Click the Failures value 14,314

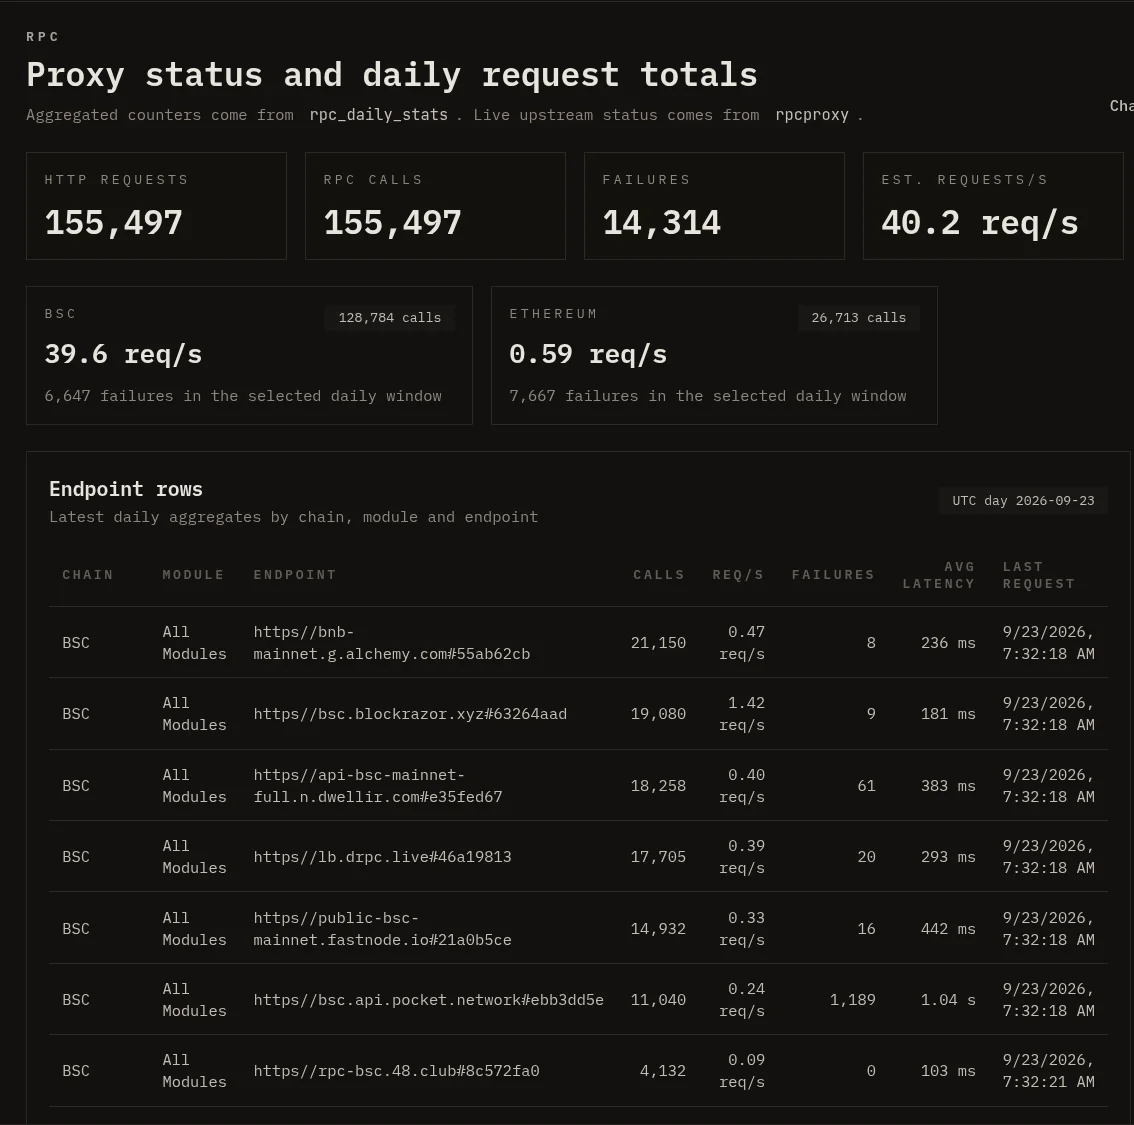click(x=662, y=223)
